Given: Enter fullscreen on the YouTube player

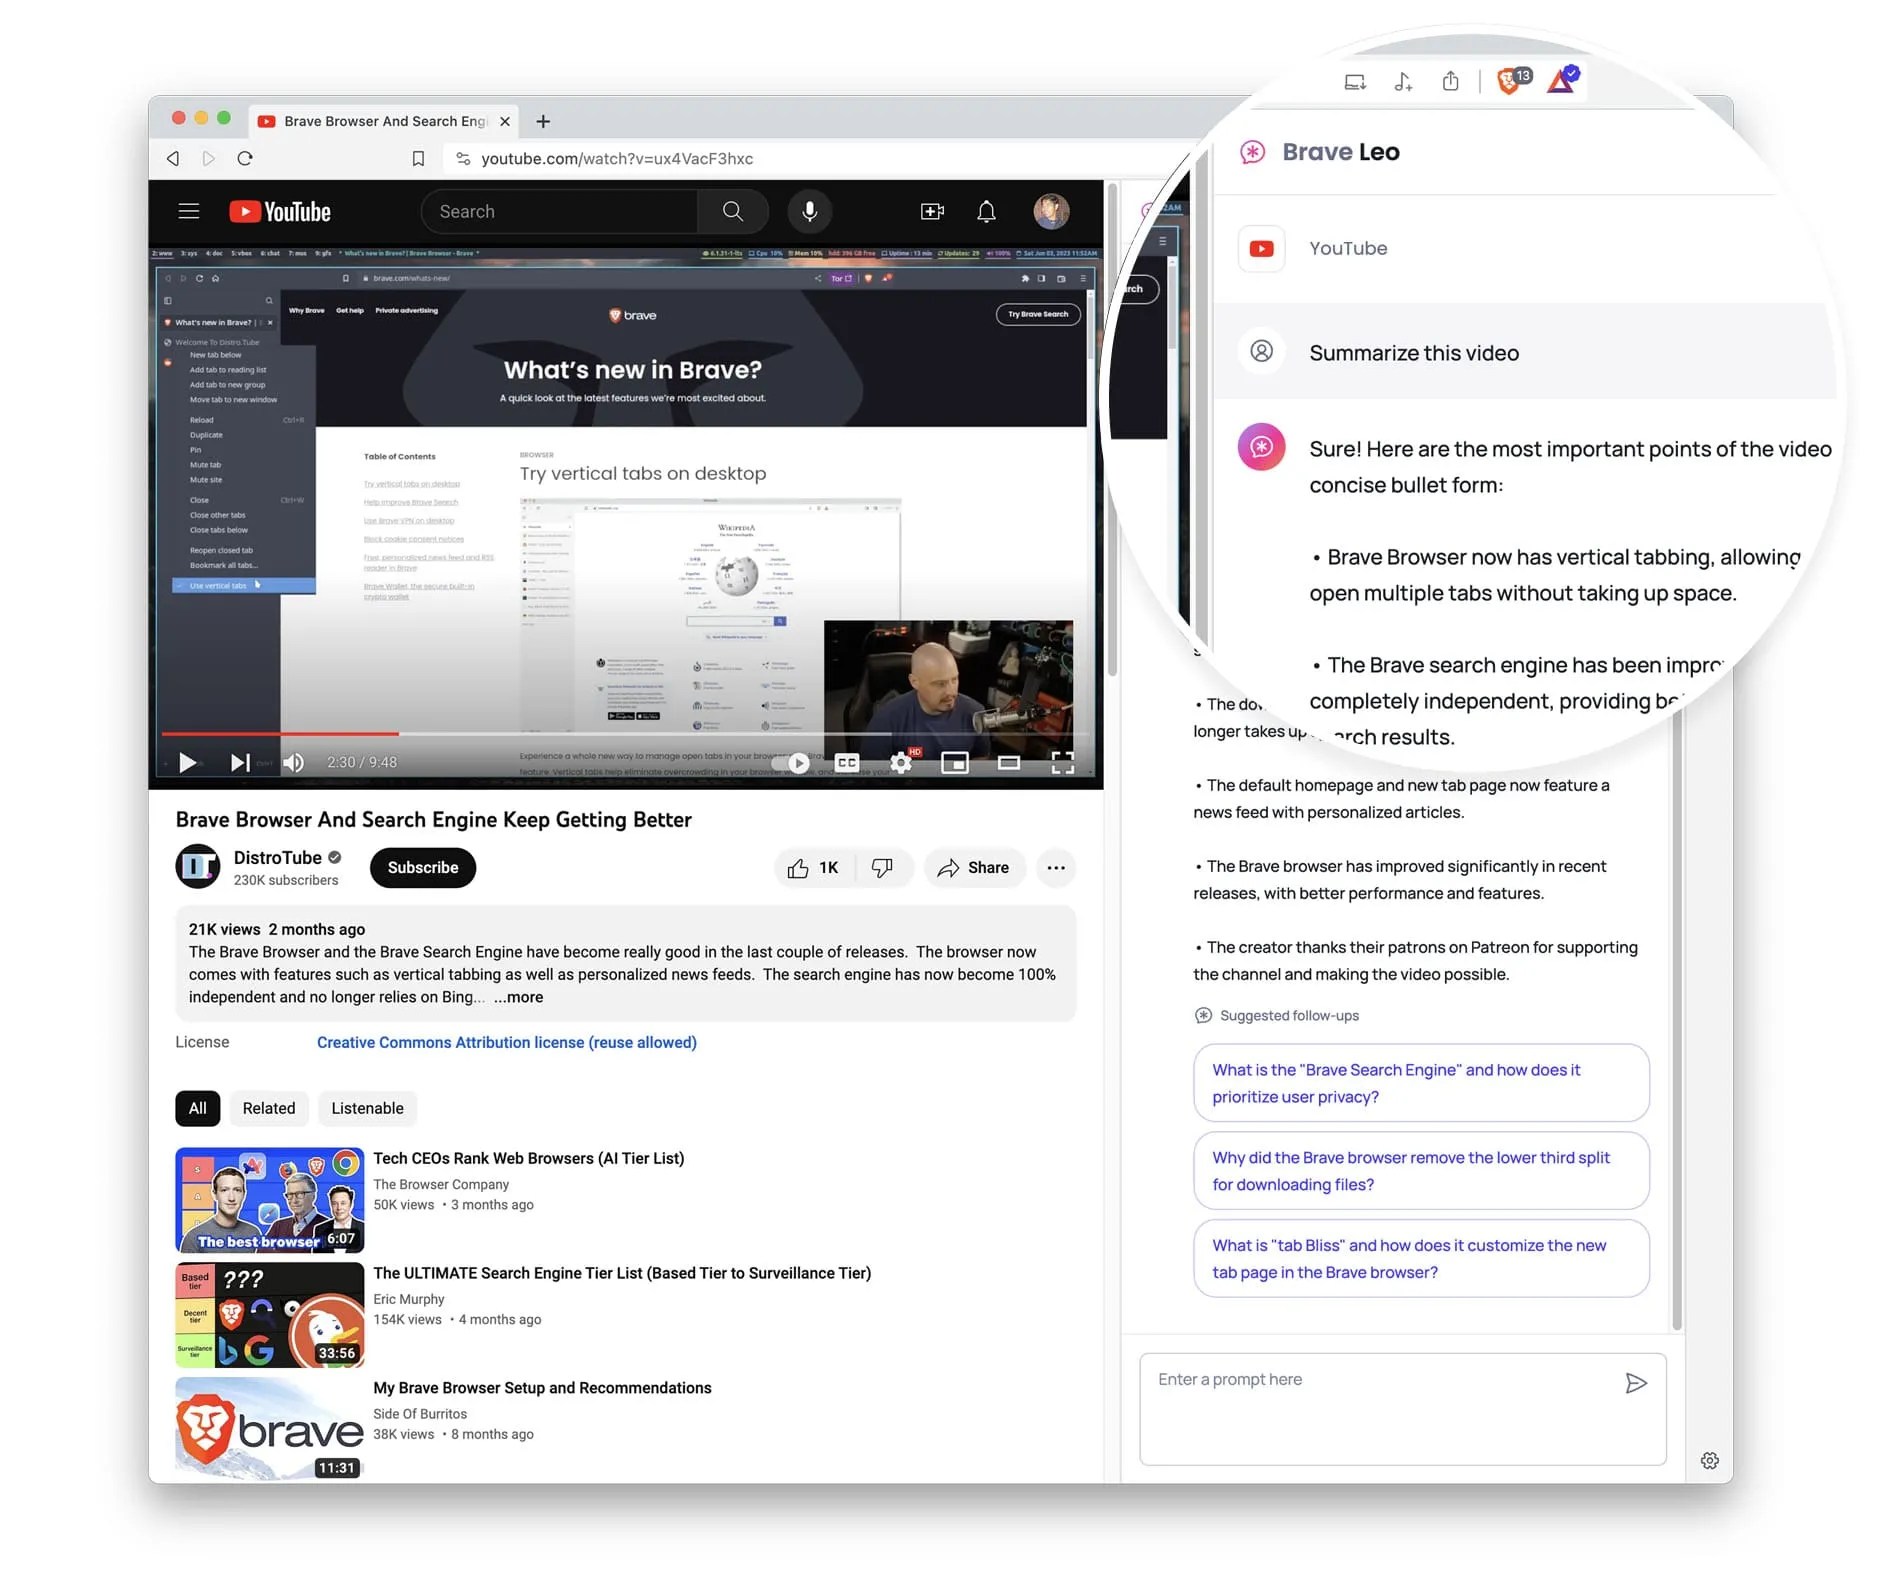Looking at the screenshot, I should [x=1064, y=762].
